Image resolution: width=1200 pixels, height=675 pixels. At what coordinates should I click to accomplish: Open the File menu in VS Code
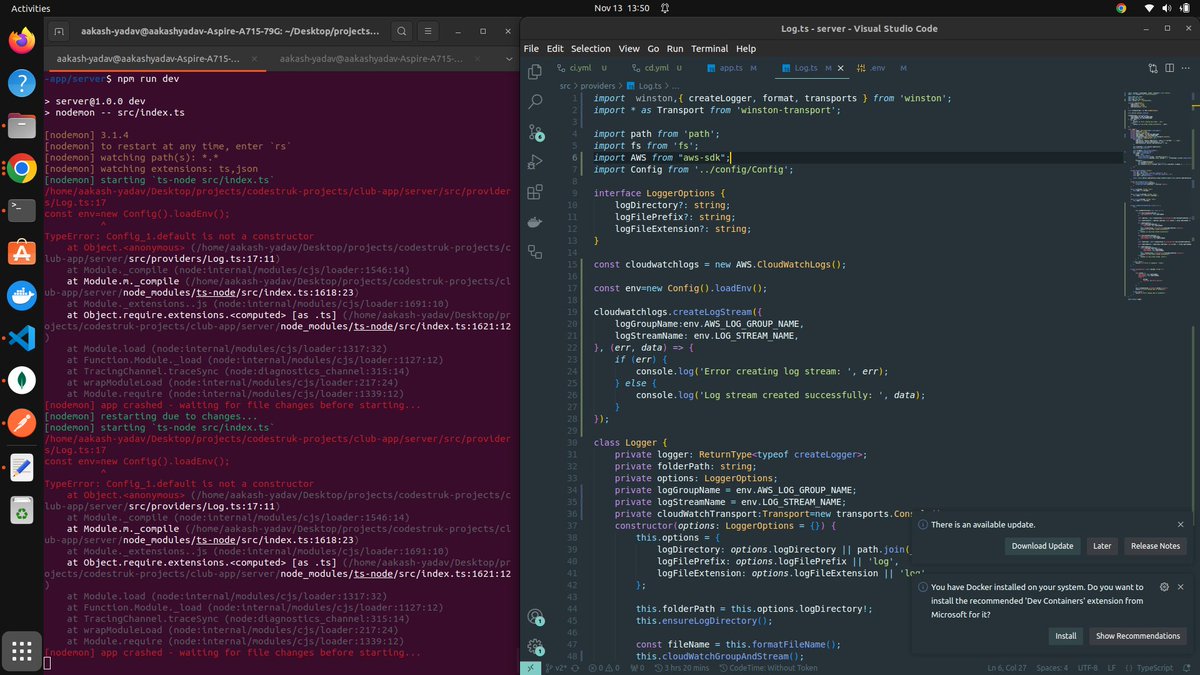pyautogui.click(x=531, y=48)
